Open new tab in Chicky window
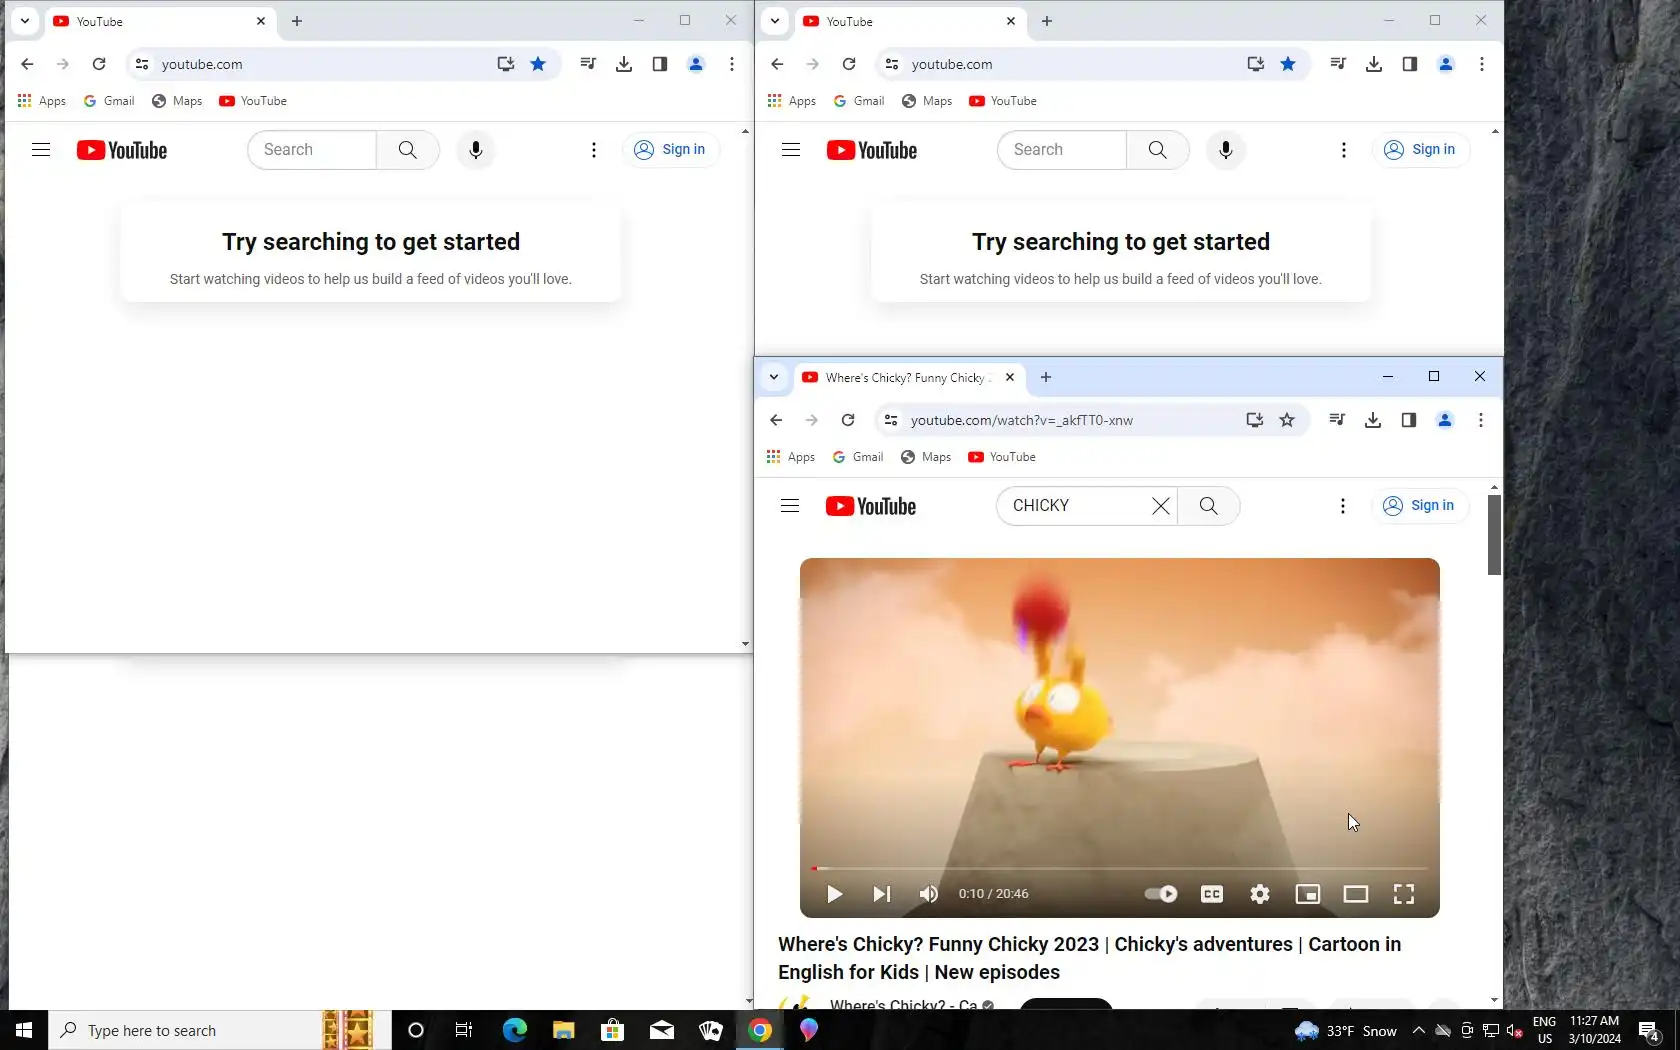This screenshot has width=1680, height=1050. point(1046,377)
